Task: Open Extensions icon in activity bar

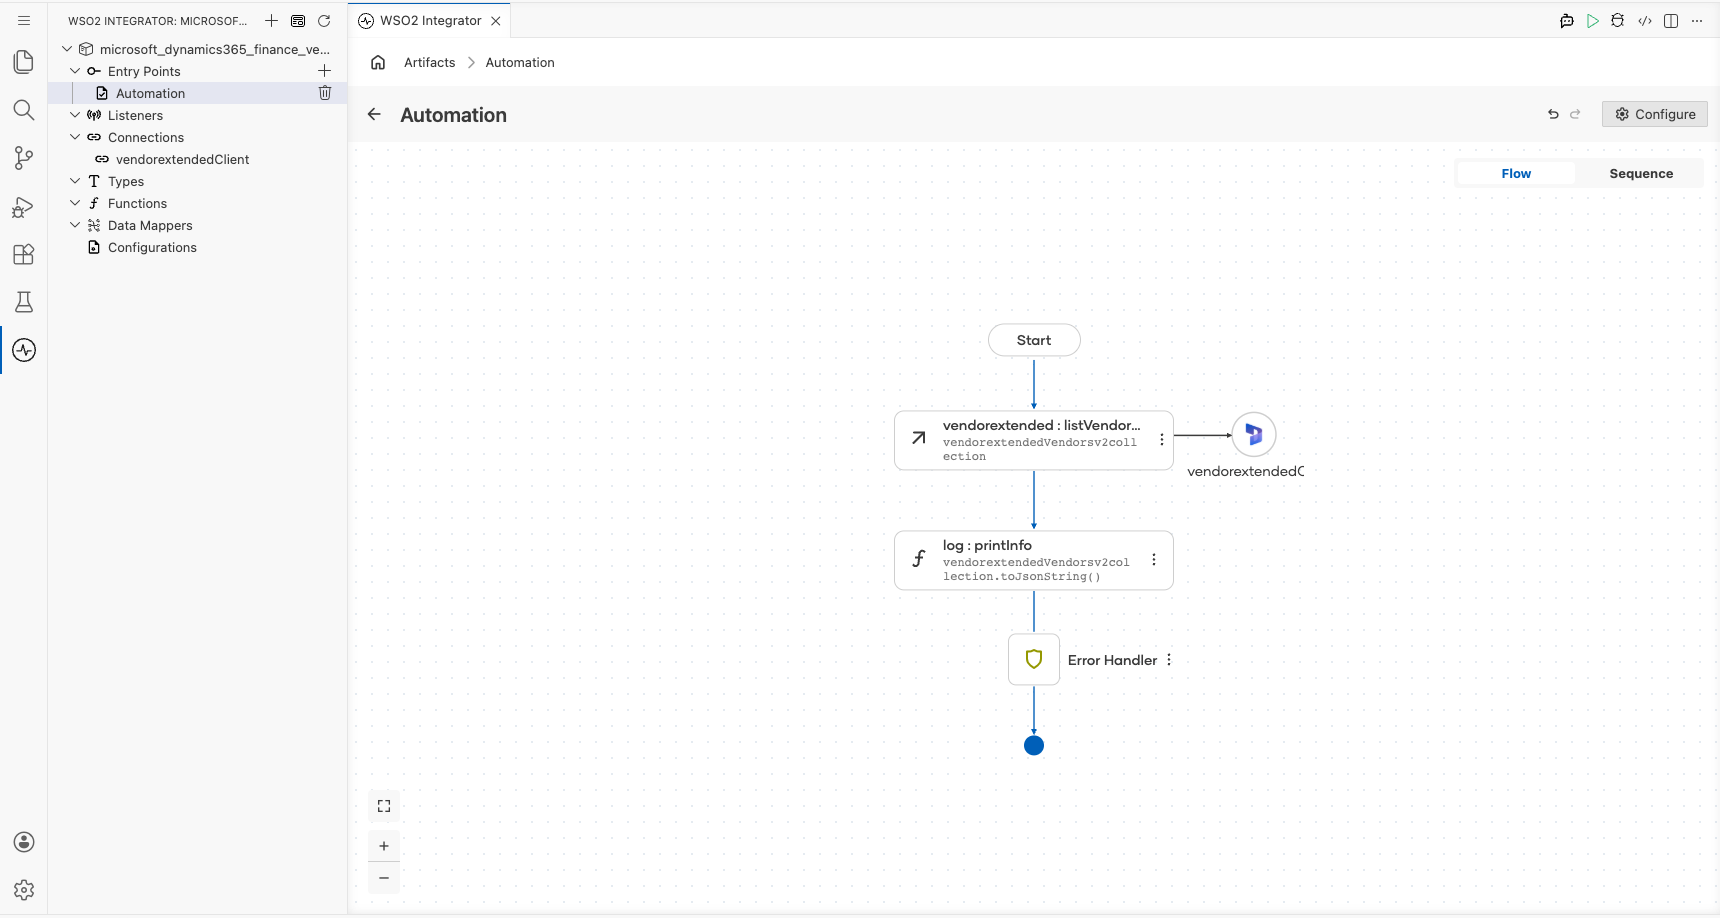Action: [24, 254]
